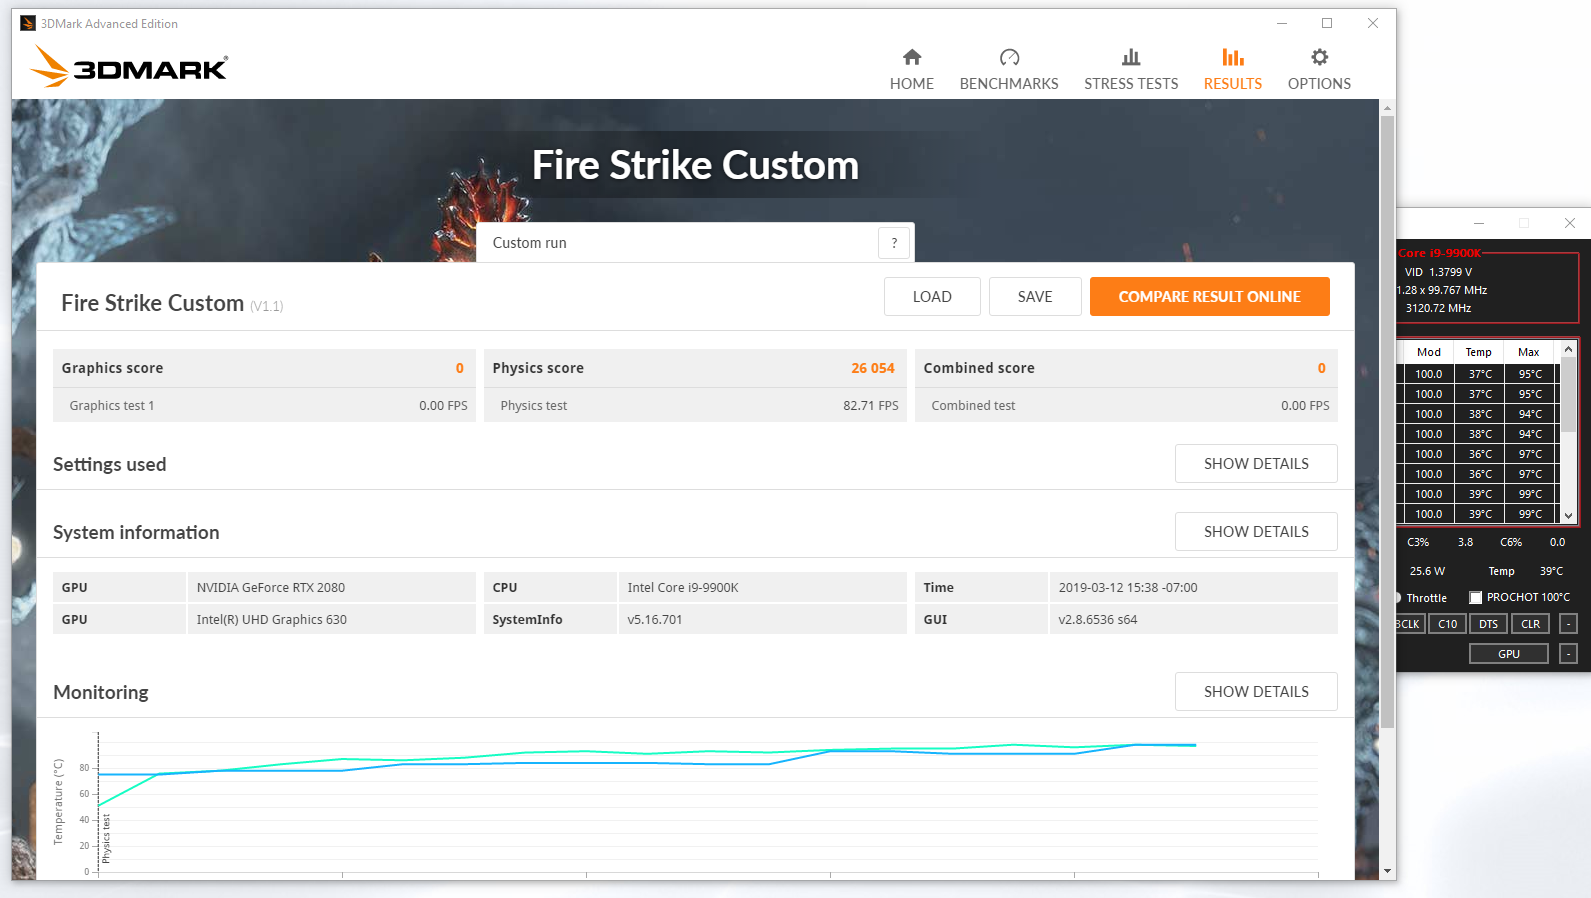Image resolution: width=1591 pixels, height=898 pixels.
Task: Minimize the 3DMark window
Action: 1282,23
